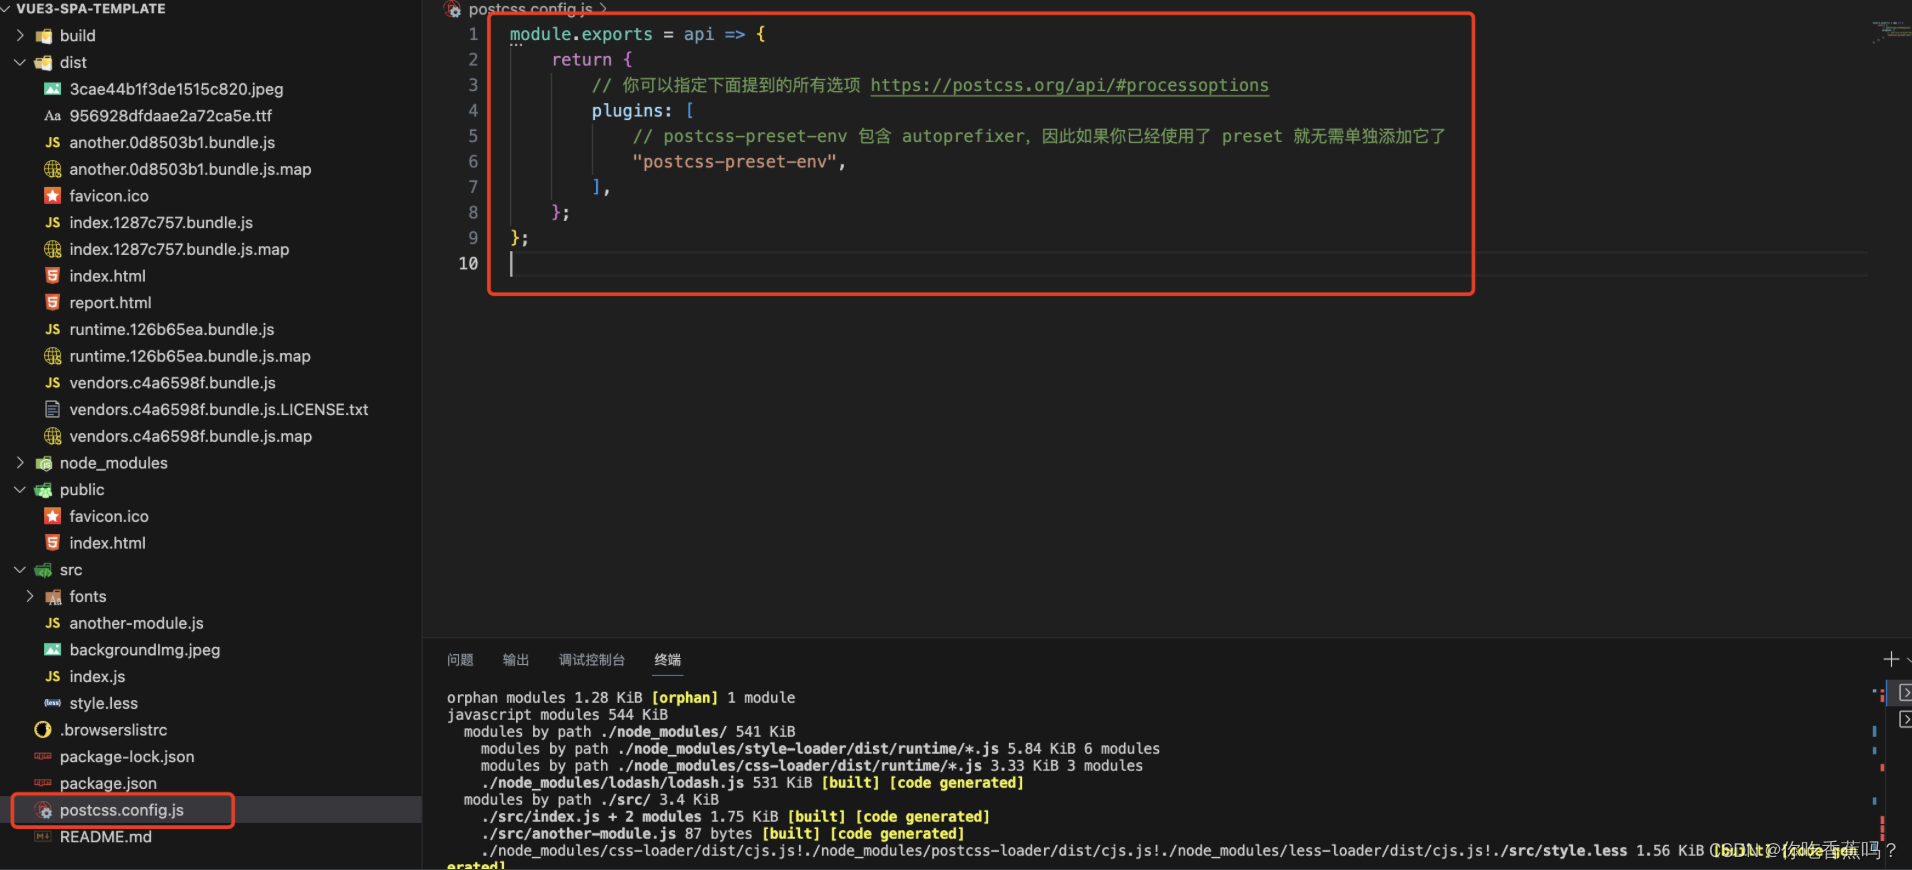1912x870 pixels.
Task: Click the postcss.config.js breadcrumb label
Action: coord(530,9)
